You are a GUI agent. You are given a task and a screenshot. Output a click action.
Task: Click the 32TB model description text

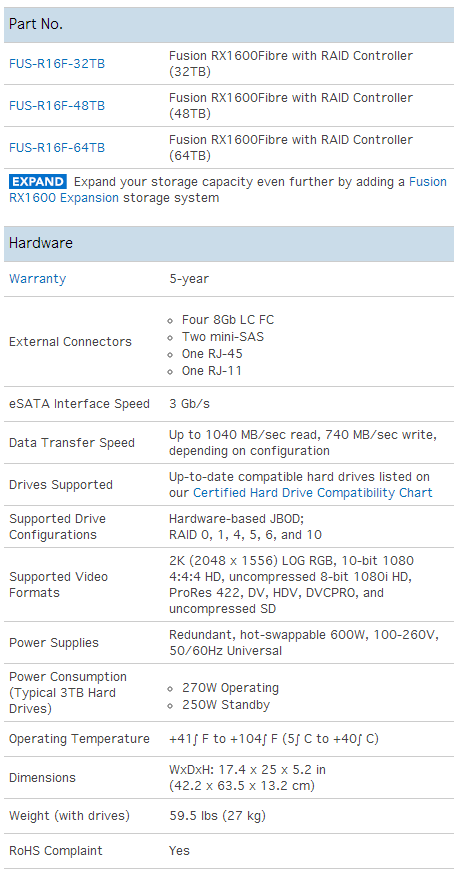click(291, 63)
